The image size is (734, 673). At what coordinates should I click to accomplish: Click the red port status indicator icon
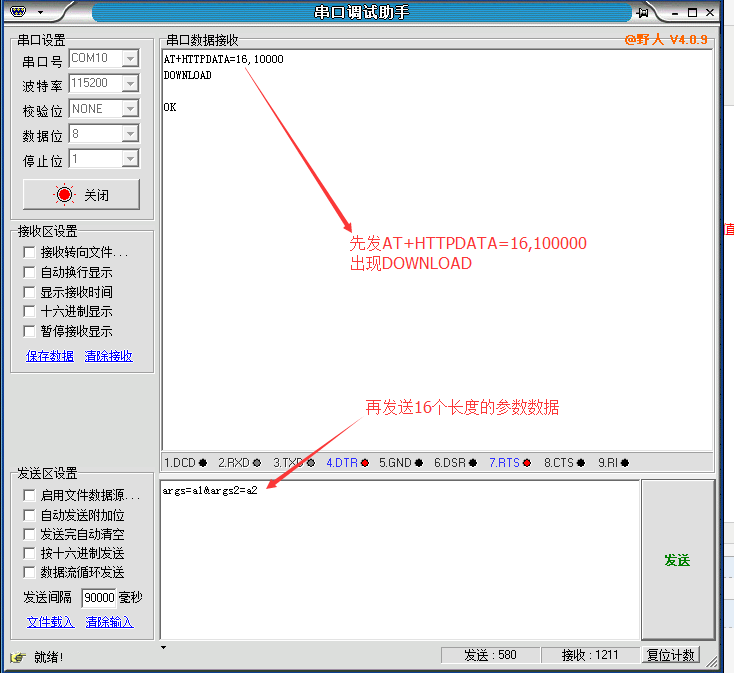(x=64, y=194)
